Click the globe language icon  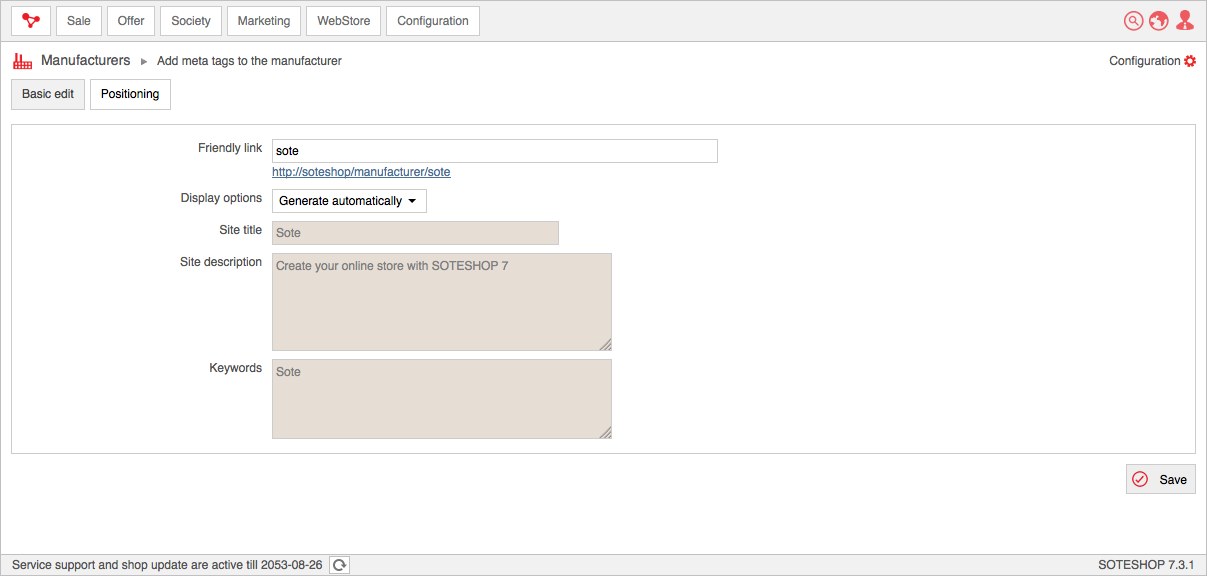pos(1159,21)
